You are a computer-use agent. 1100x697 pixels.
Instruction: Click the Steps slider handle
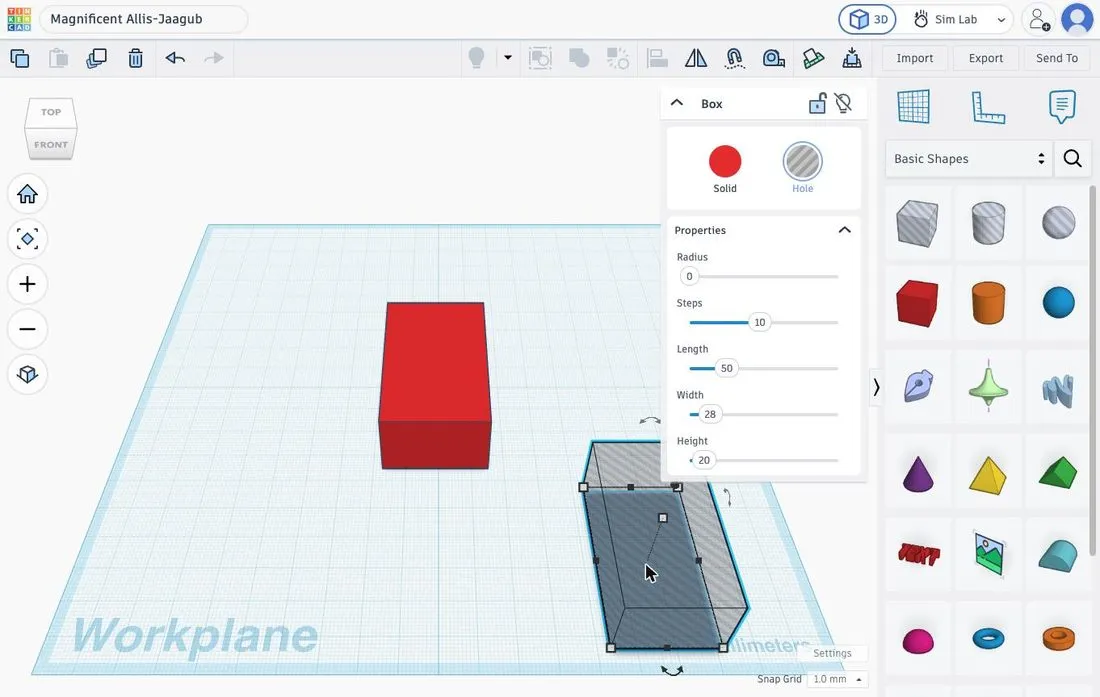[x=759, y=323]
